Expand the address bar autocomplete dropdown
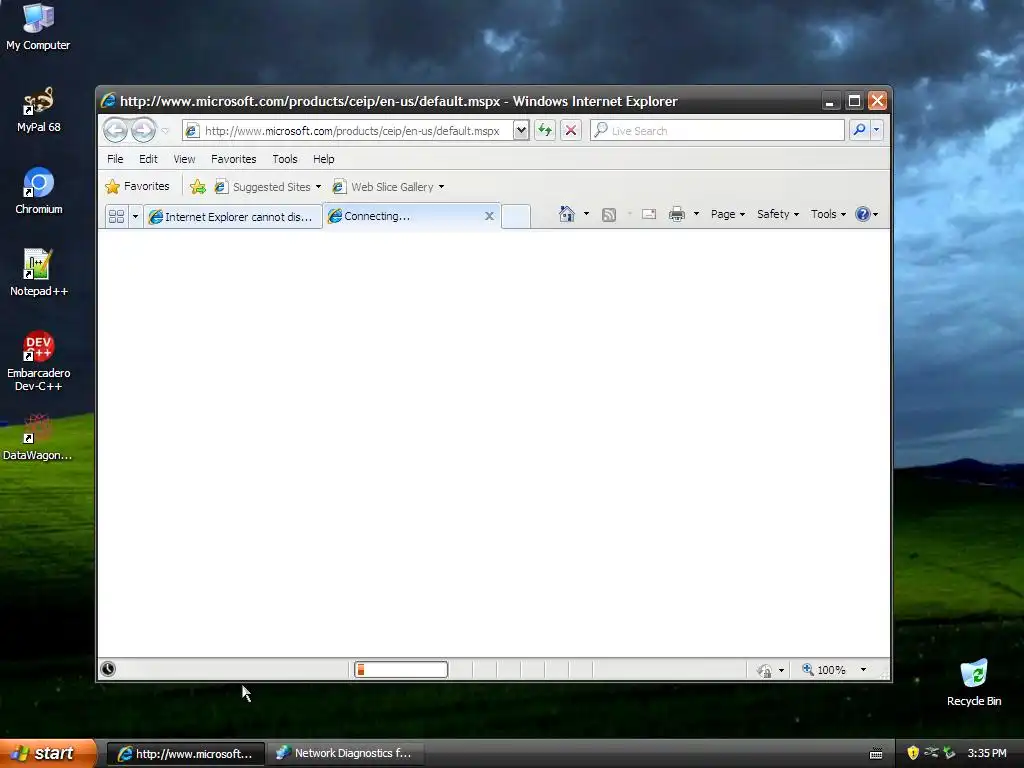1024x768 pixels. point(520,131)
